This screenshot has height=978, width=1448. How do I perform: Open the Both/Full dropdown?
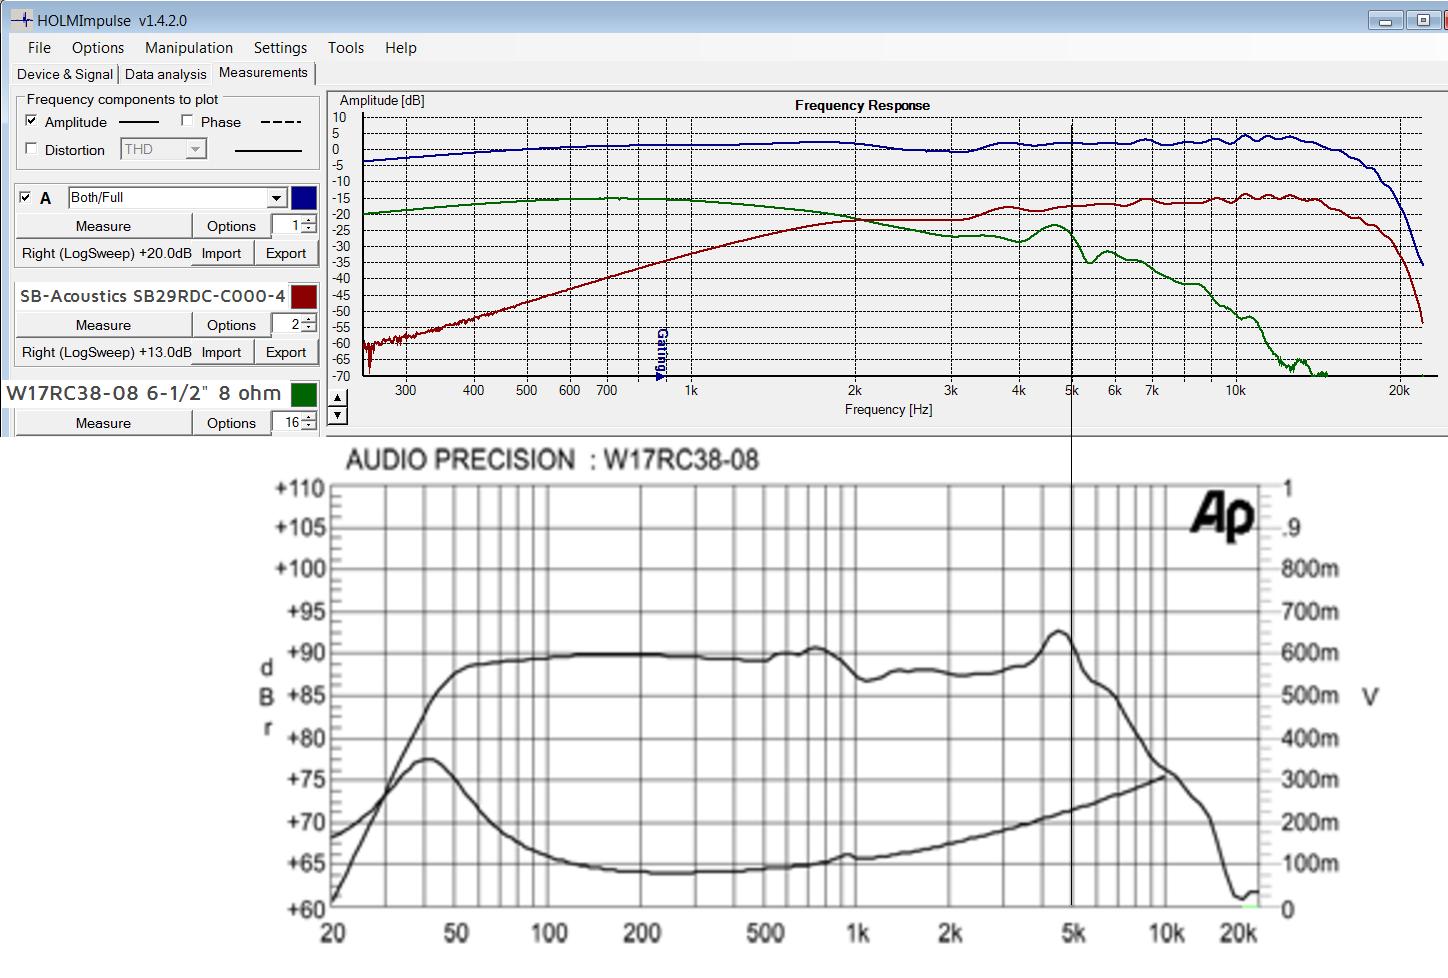(178, 198)
